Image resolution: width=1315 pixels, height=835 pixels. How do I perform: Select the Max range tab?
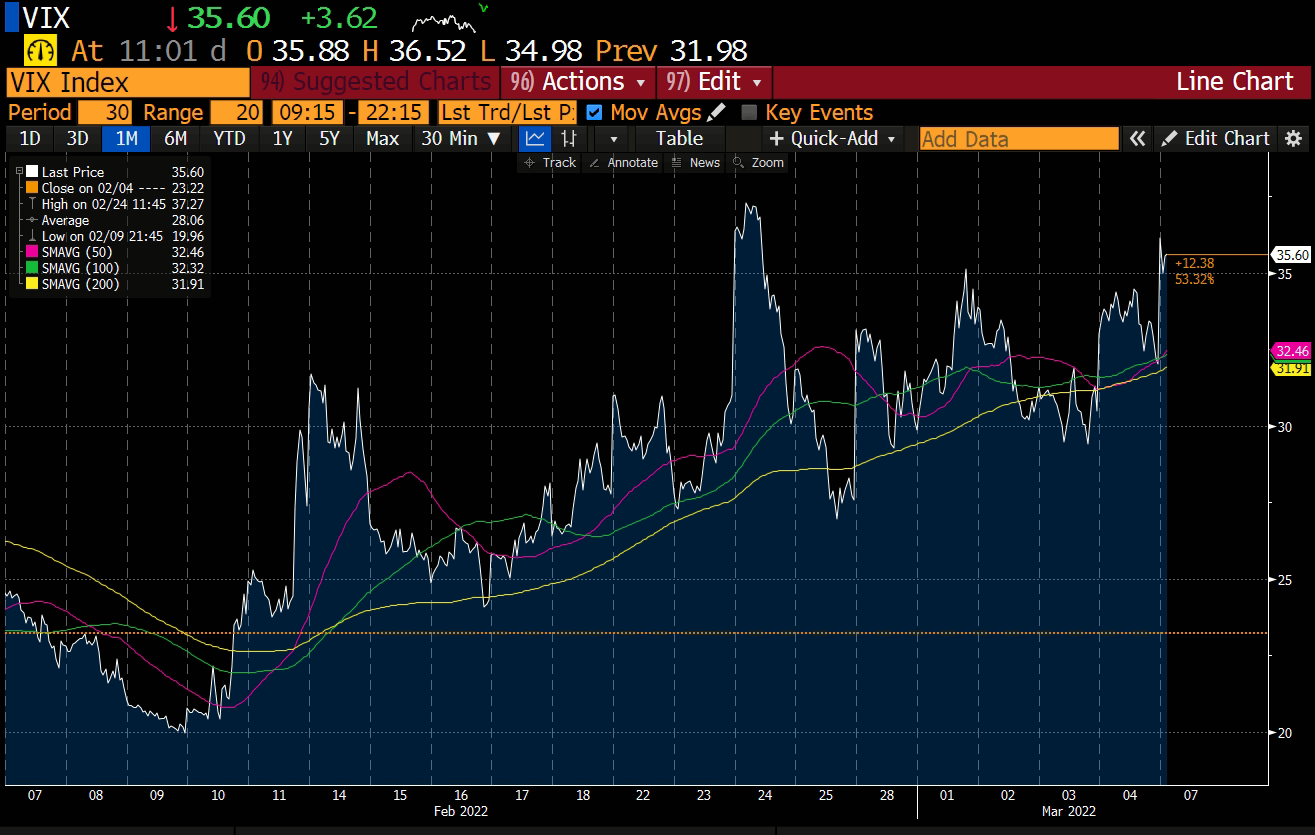coord(382,139)
